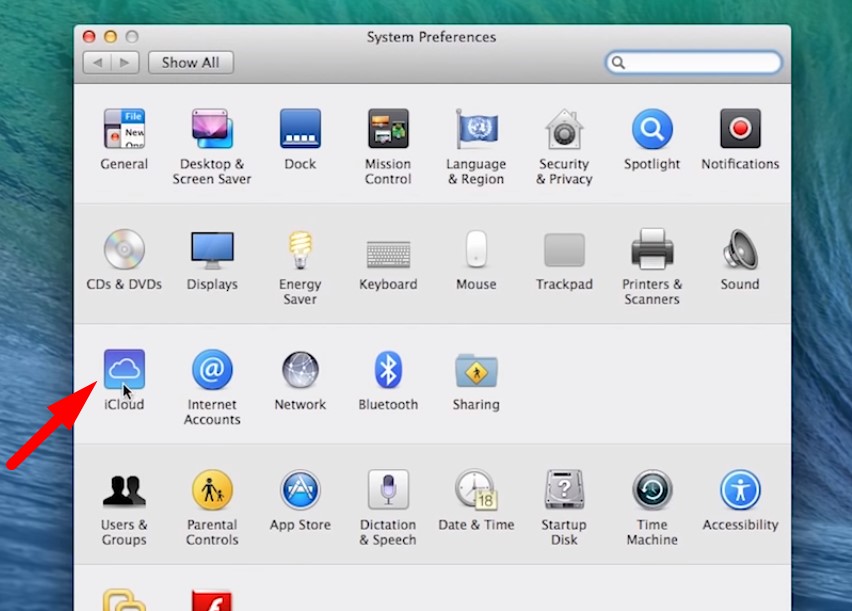Screen dimensions: 852x611
Task: Select the Sharing folder icon
Action: pyautogui.click(x=476, y=370)
